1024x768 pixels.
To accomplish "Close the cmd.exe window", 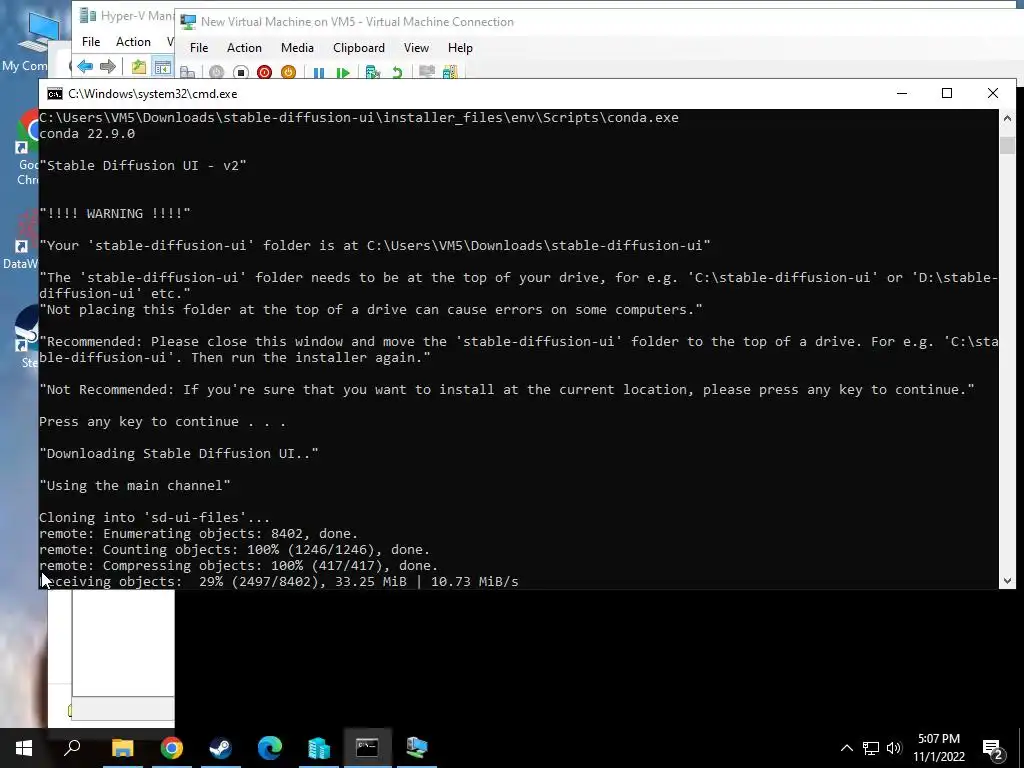I will point(993,93).
